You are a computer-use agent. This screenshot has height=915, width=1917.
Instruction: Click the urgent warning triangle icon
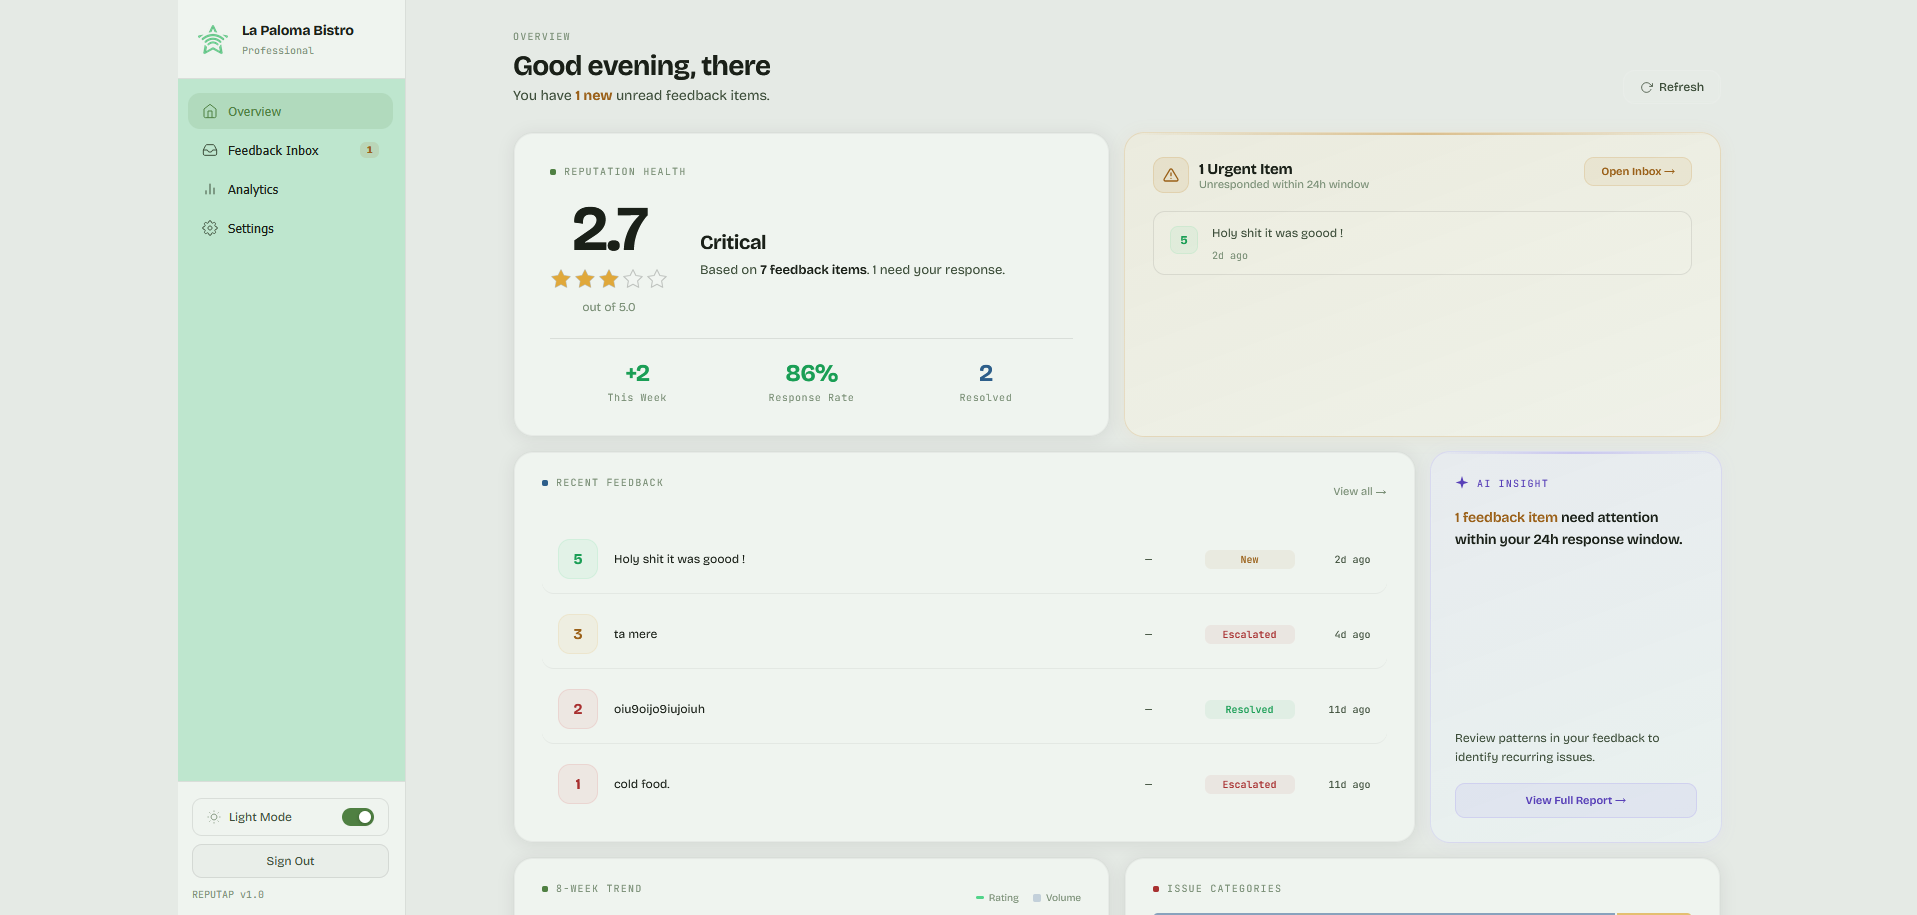coord(1170,175)
